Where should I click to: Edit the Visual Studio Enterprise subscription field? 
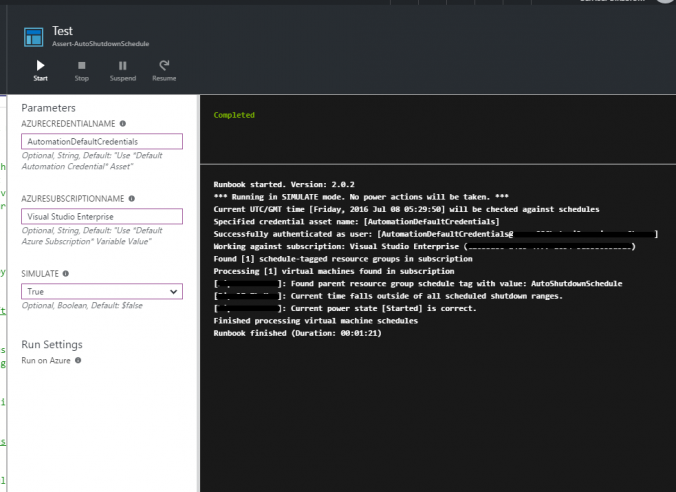click(102, 216)
